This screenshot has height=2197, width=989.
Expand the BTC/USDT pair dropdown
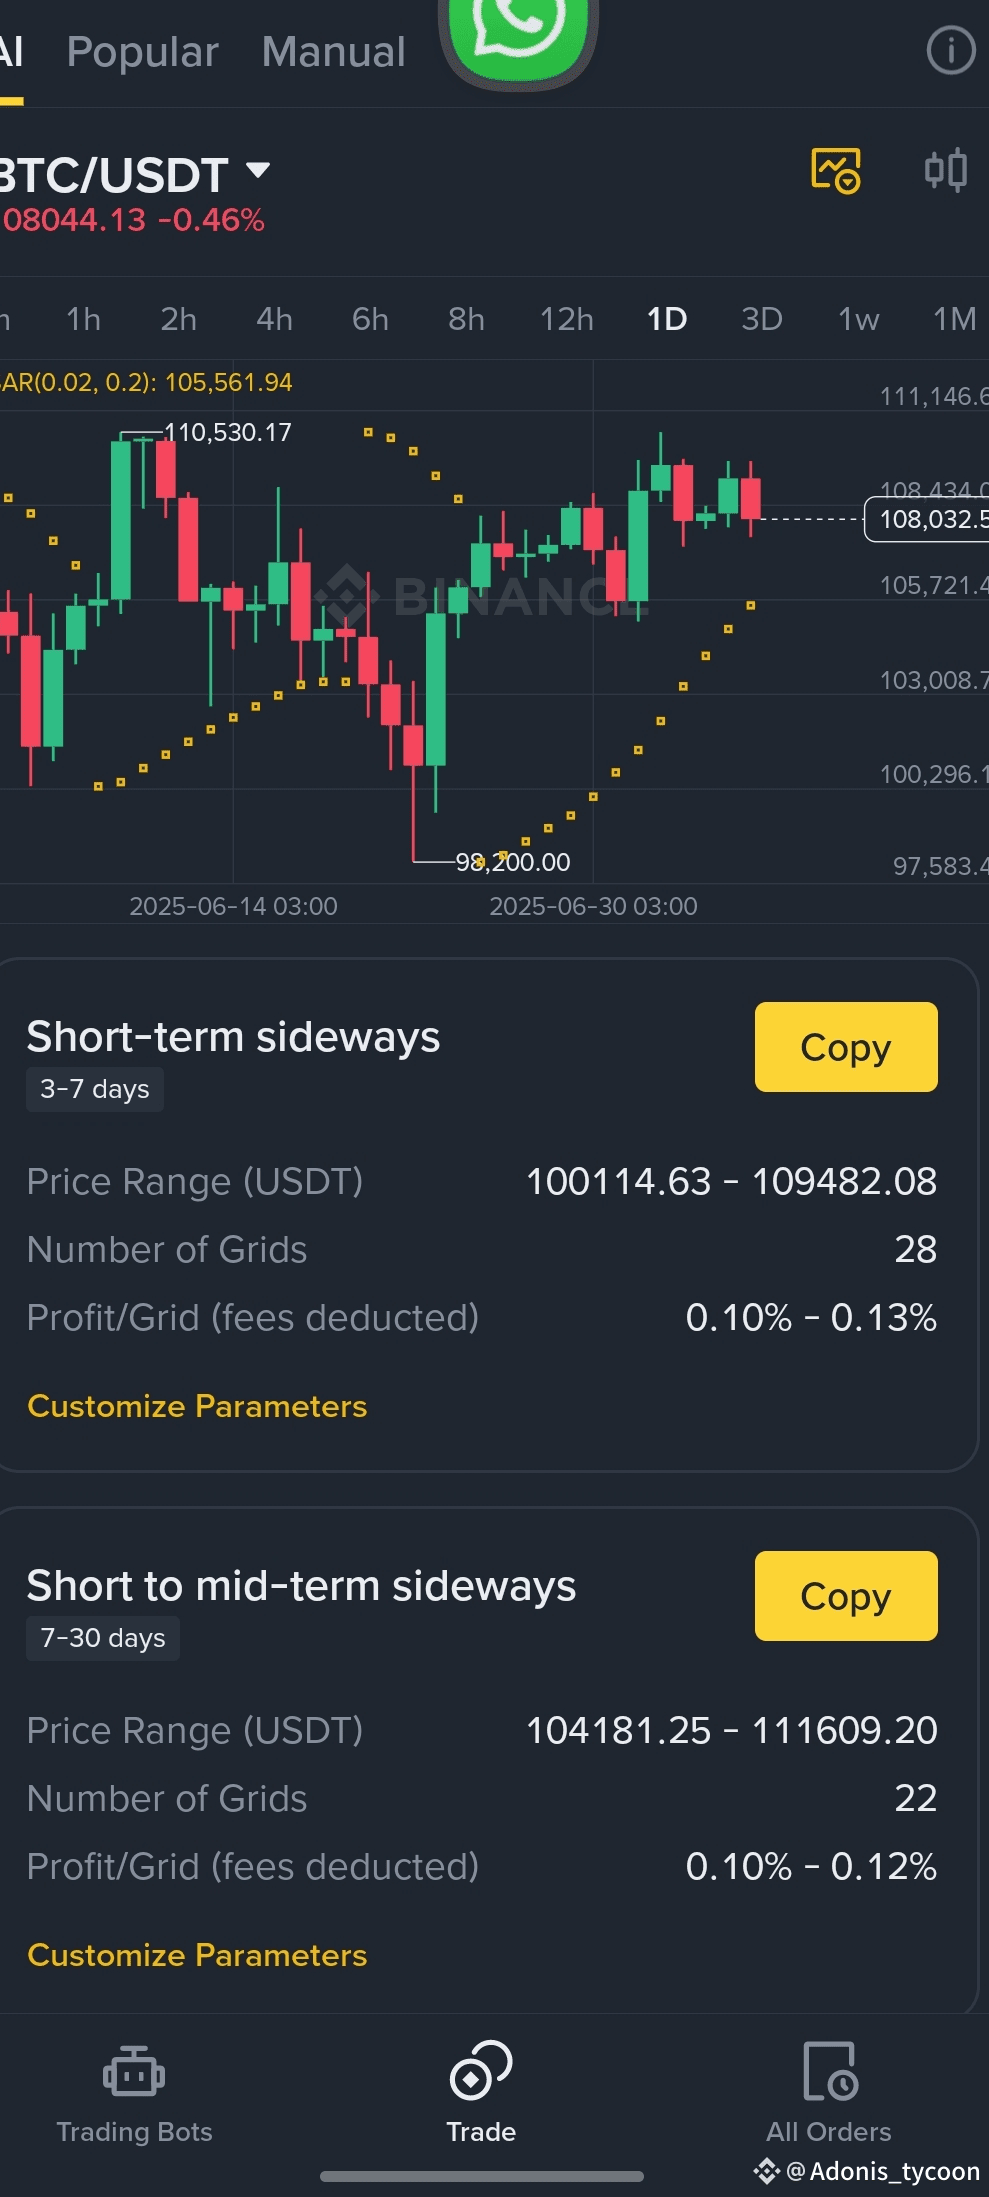pos(258,171)
